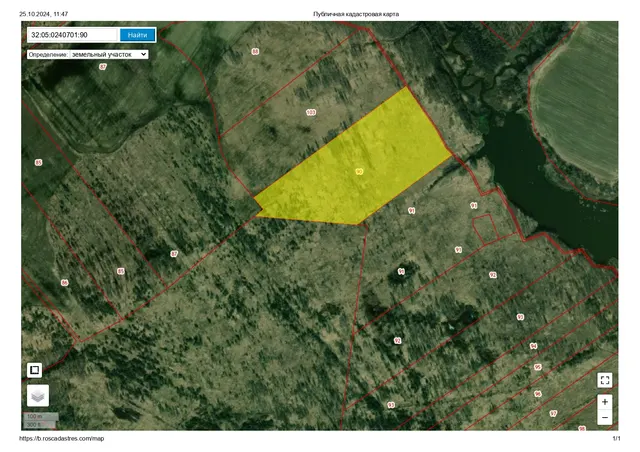Click the Найти search button
Screen dimensions: 640x452
coord(138,35)
